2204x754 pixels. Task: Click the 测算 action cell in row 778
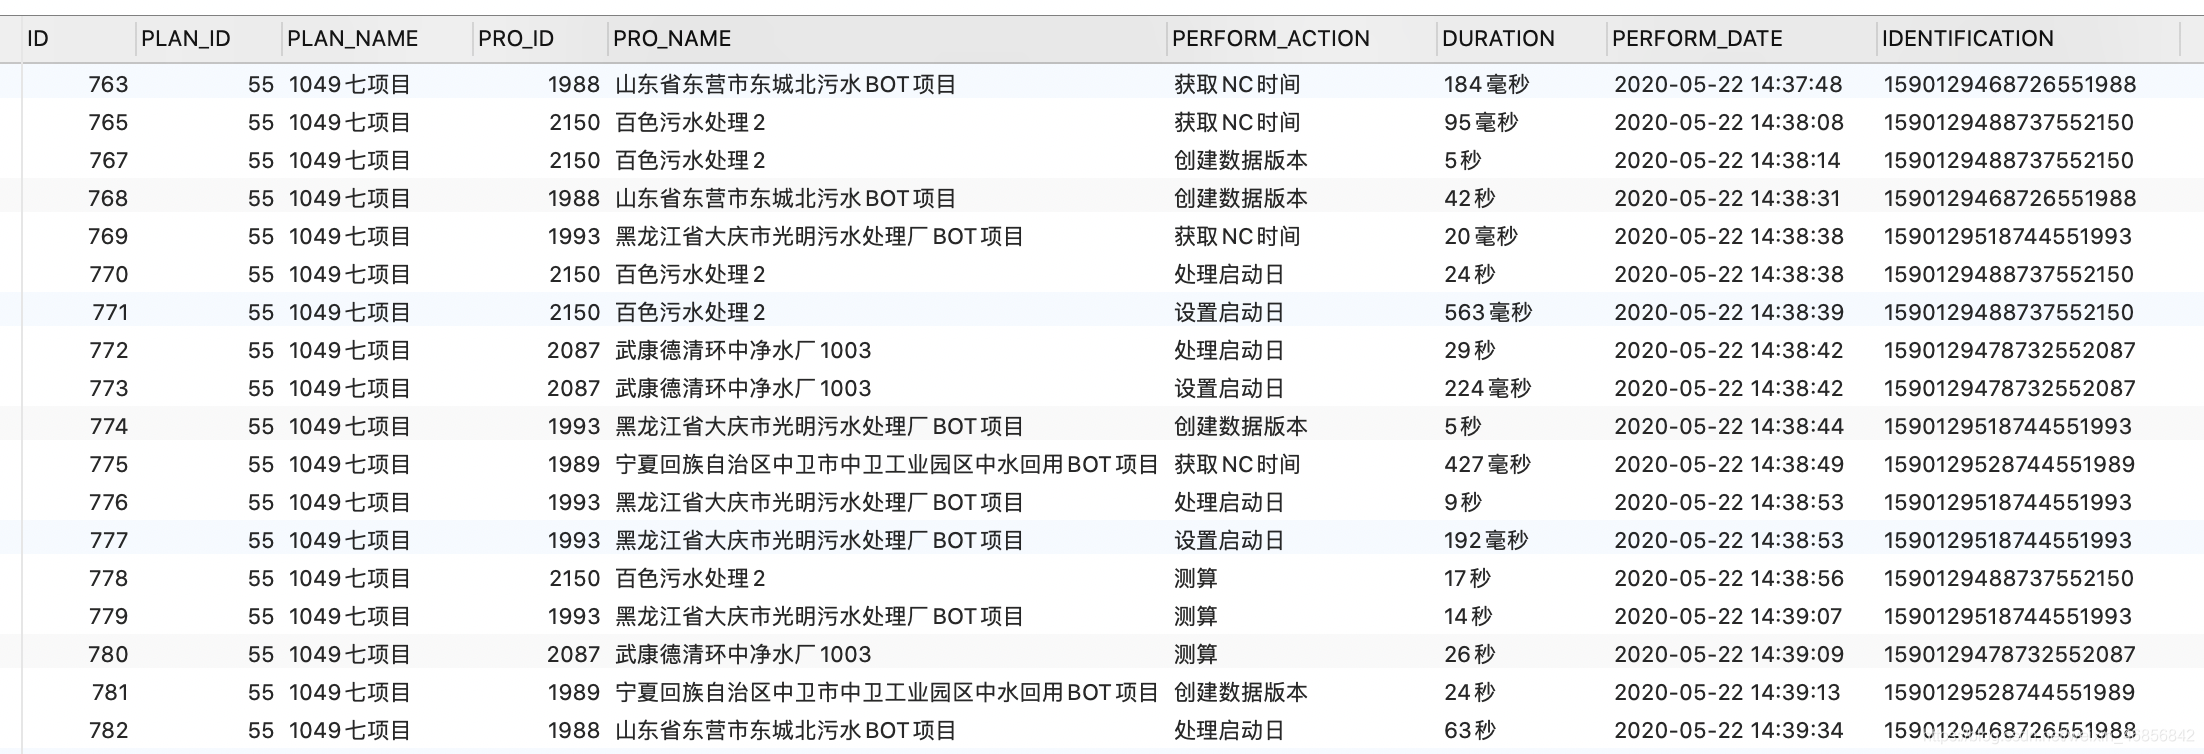[1195, 579]
